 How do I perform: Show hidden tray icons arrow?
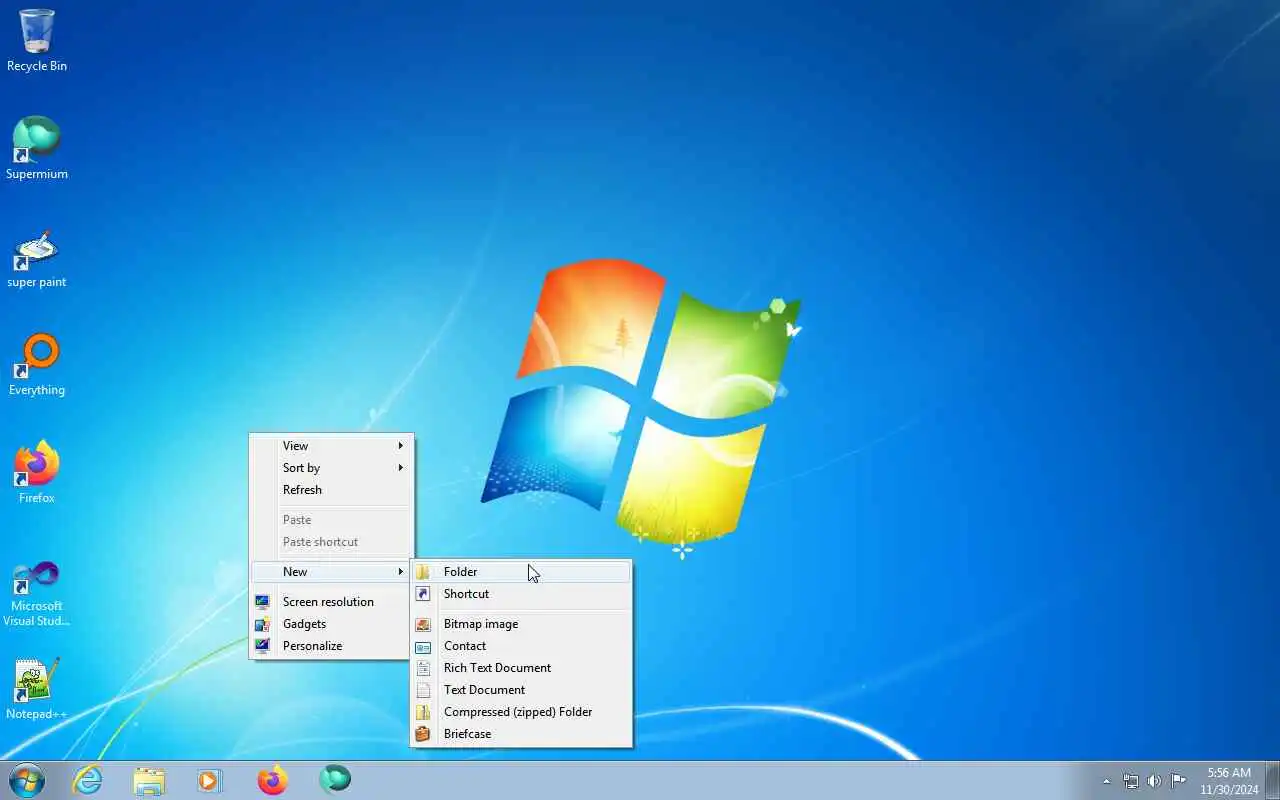pos(1106,781)
